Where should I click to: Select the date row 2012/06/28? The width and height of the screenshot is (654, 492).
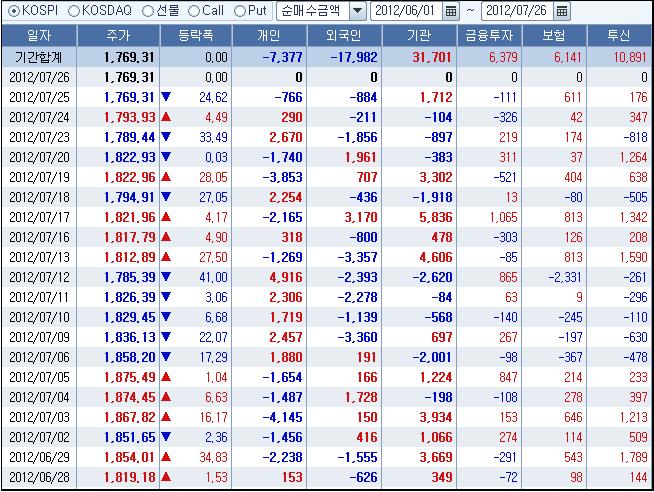(x=39, y=477)
